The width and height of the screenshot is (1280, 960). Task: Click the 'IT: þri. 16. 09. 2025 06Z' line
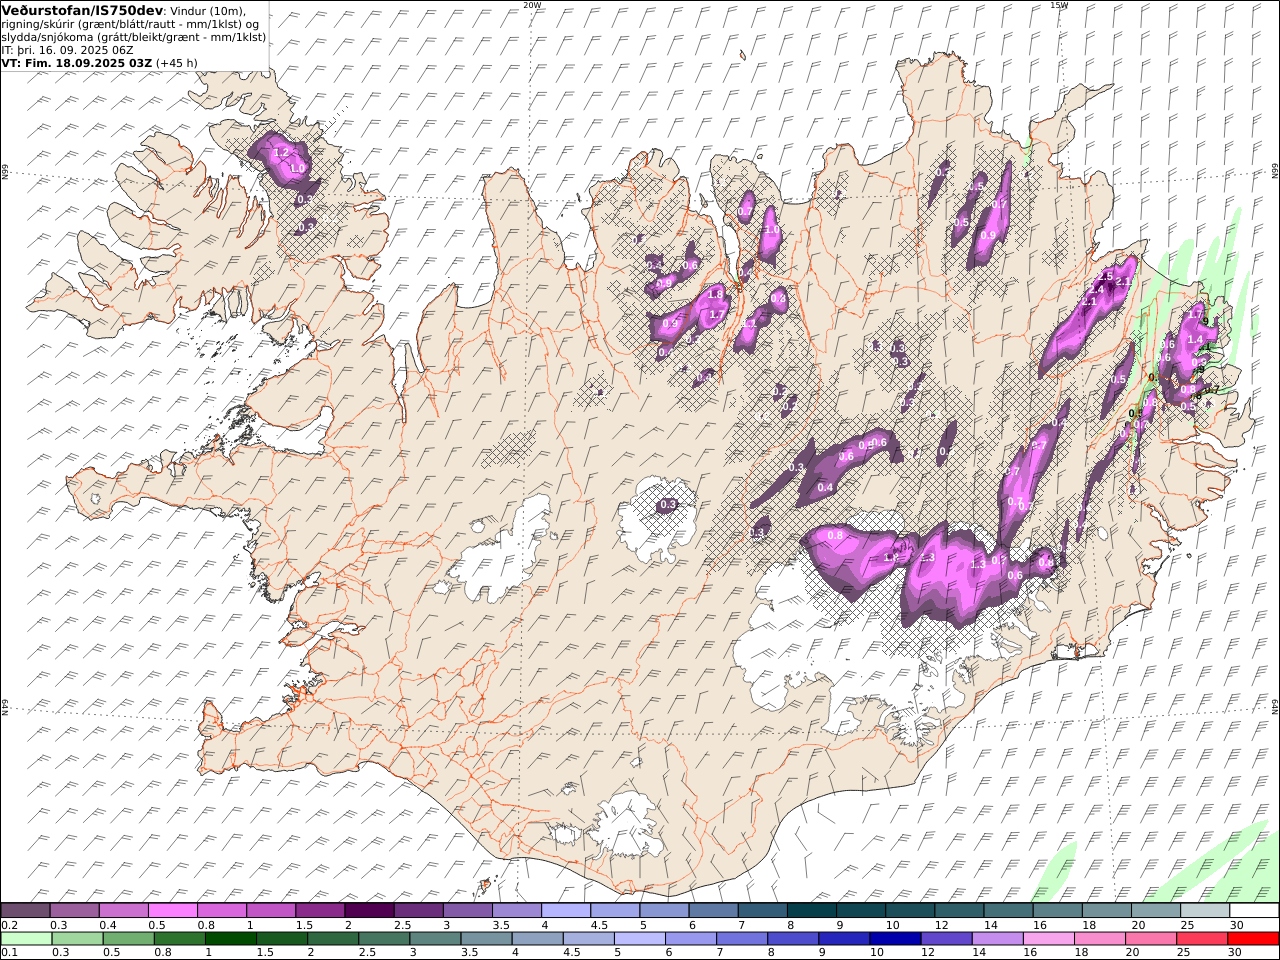68,49
